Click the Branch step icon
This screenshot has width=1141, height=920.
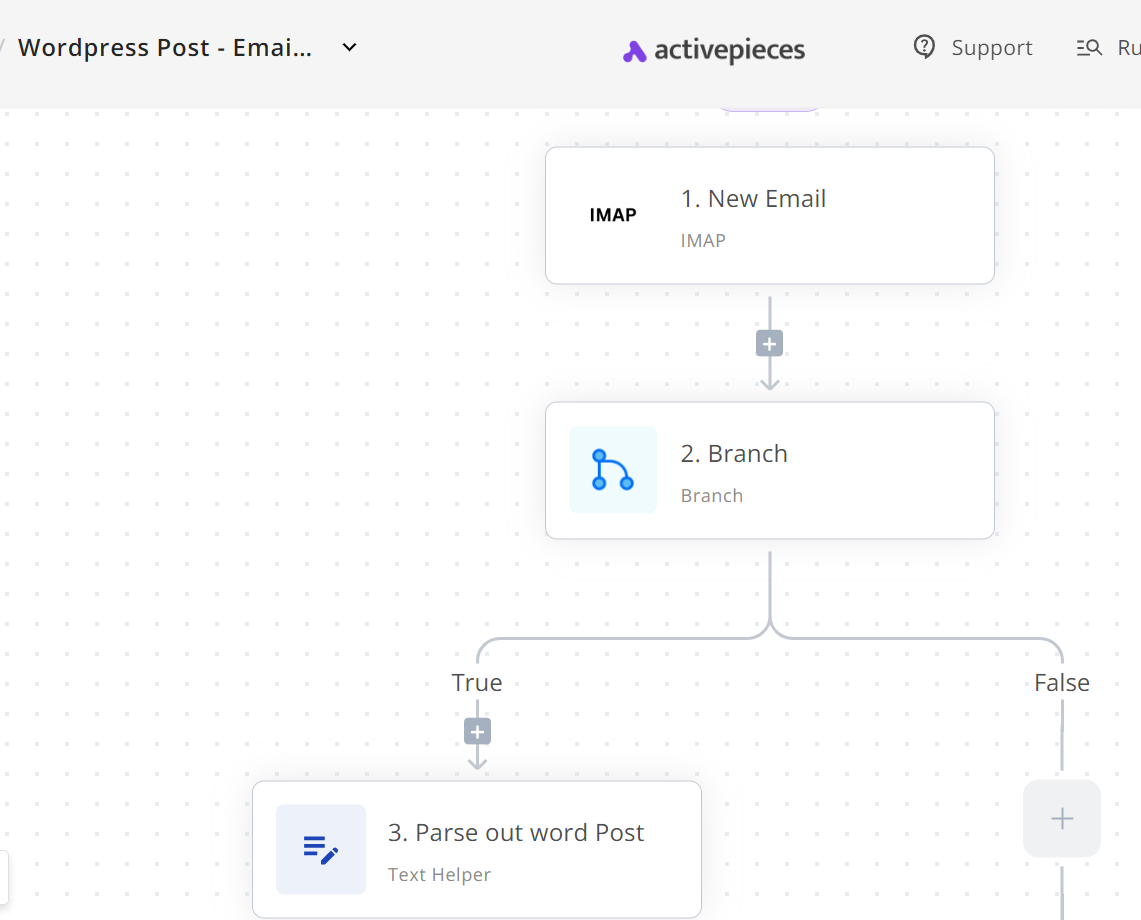pos(613,469)
